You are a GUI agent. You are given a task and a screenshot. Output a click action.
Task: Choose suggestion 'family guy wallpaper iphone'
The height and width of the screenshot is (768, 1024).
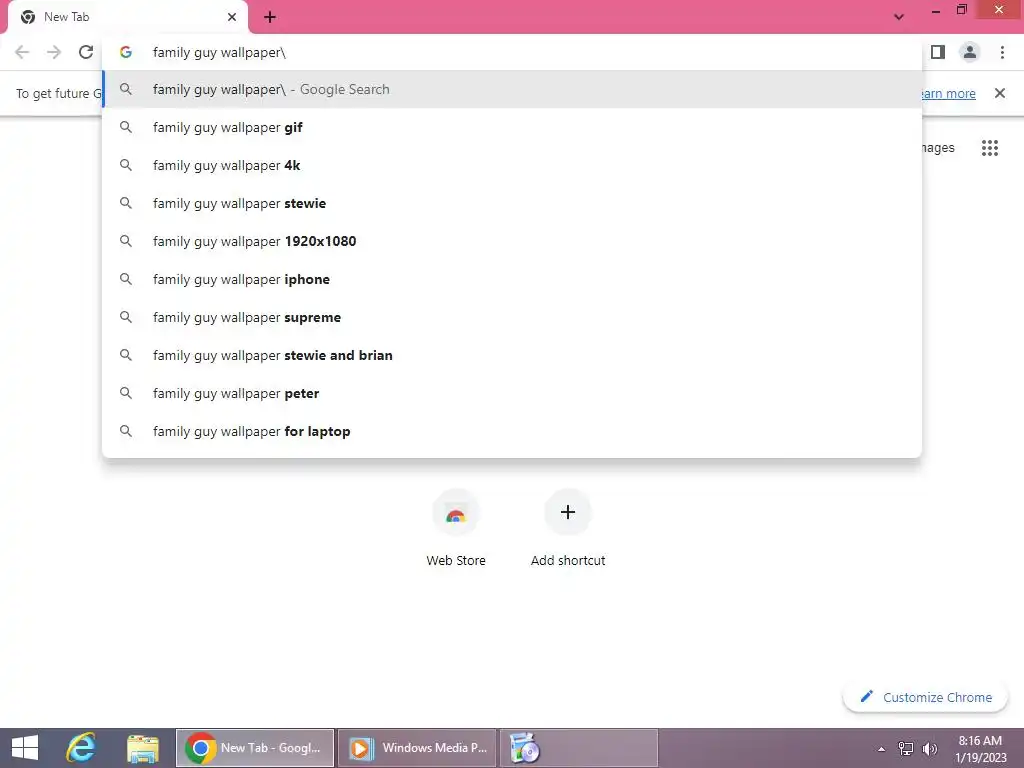click(x=512, y=280)
